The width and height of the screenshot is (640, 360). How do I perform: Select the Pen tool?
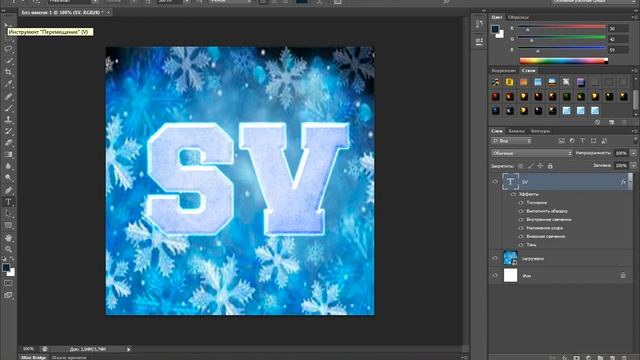(8, 190)
